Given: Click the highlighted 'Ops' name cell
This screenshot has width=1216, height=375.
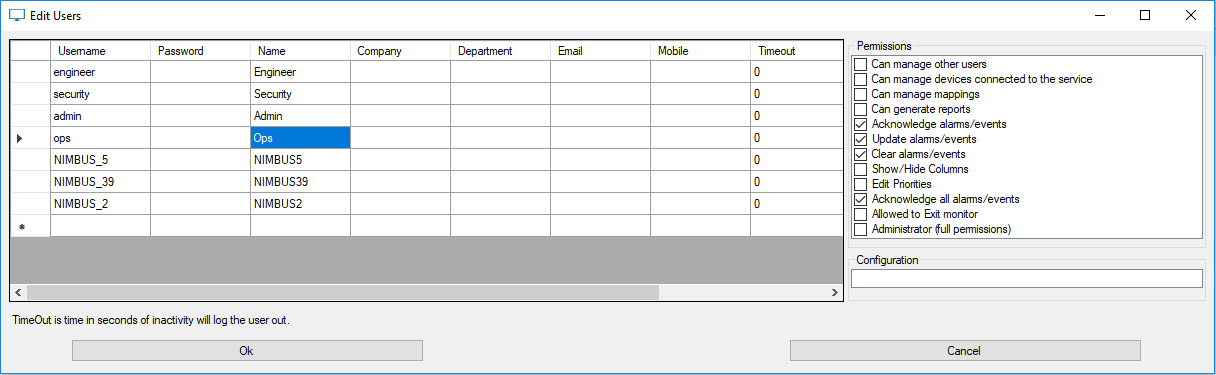Looking at the screenshot, I should pyautogui.click(x=300, y=138).
